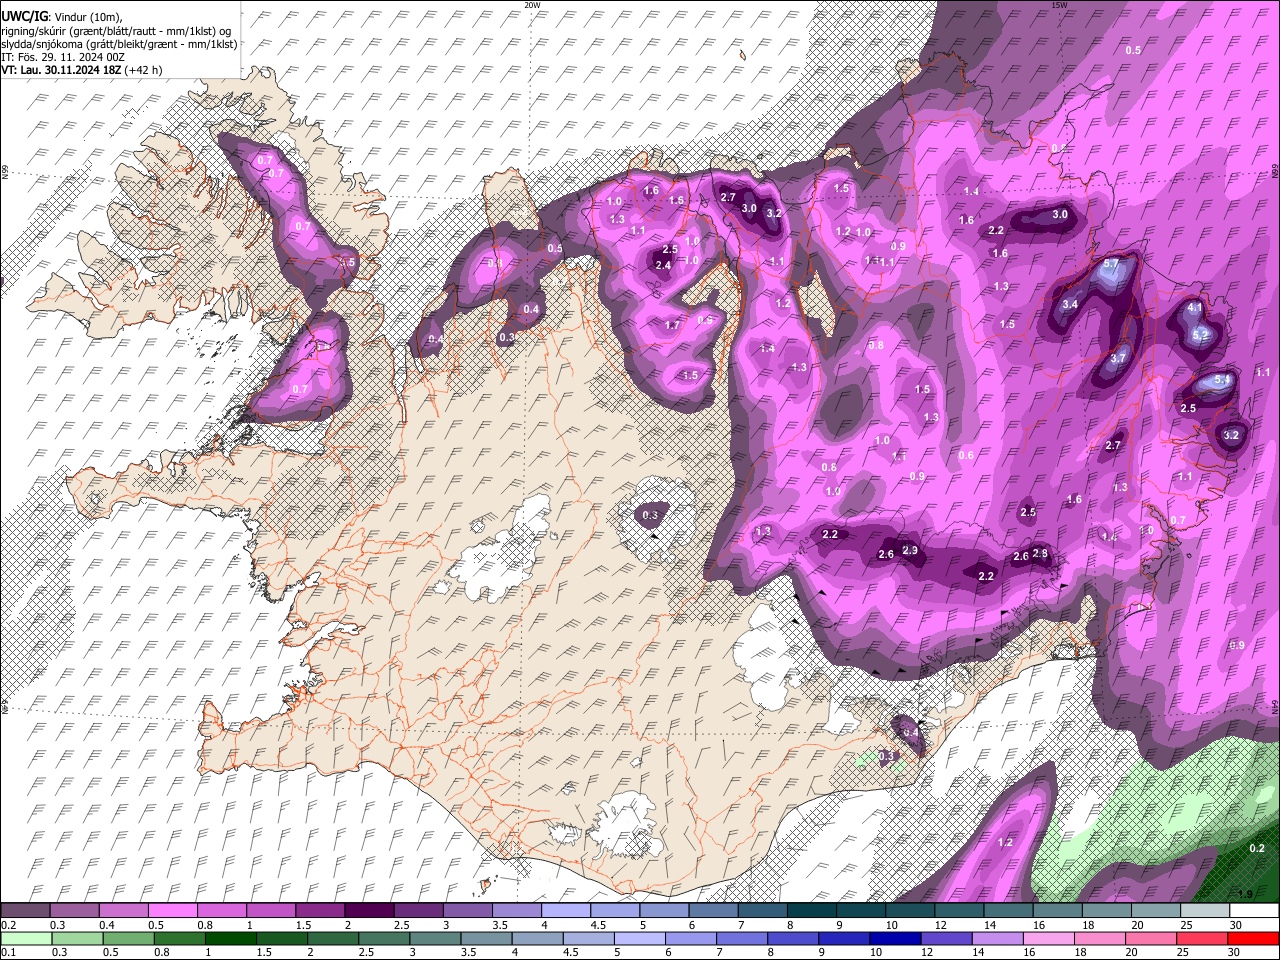Select the lower legend swatch between 20 and 25
This screenshot has height=960, width=1280.
click(1149, 938)
